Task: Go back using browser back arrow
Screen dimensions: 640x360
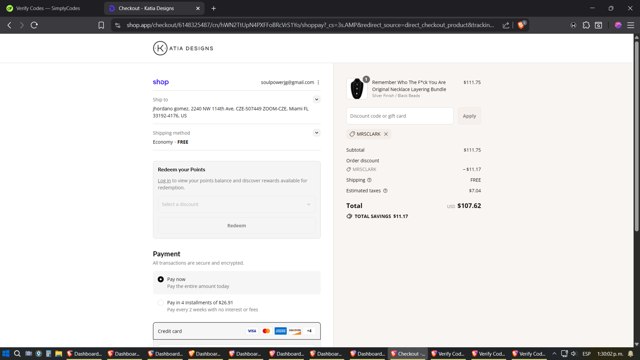Action: pos(9,25)
